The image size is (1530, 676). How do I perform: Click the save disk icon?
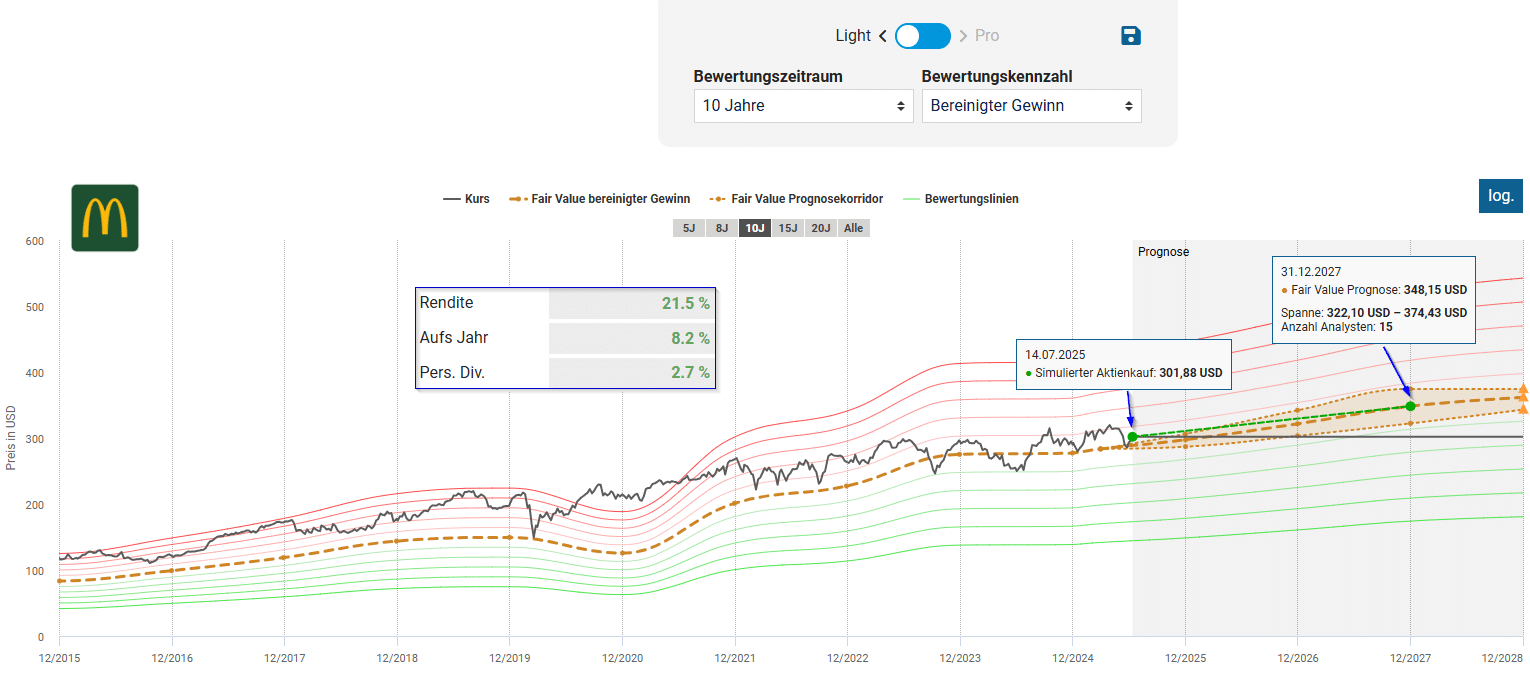(x=1131, y=36)
